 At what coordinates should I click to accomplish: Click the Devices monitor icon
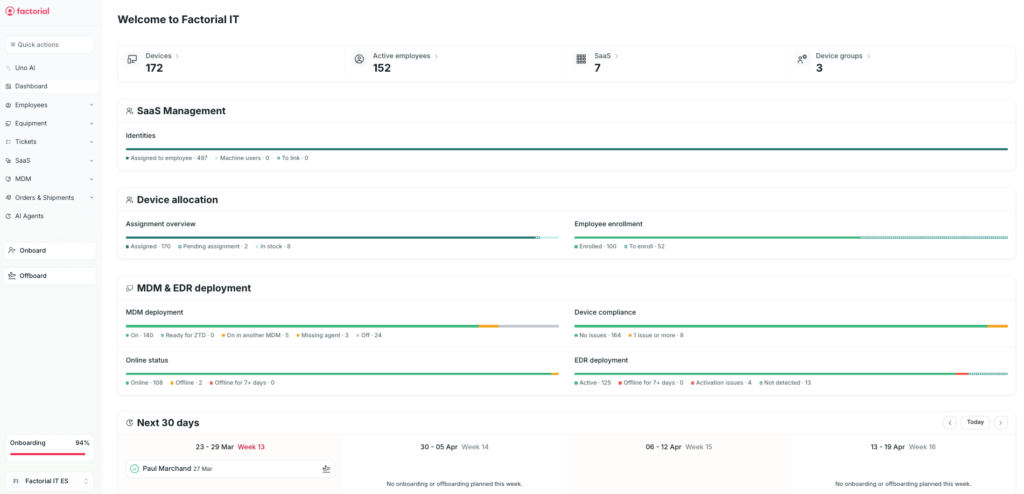coord(132,60)
